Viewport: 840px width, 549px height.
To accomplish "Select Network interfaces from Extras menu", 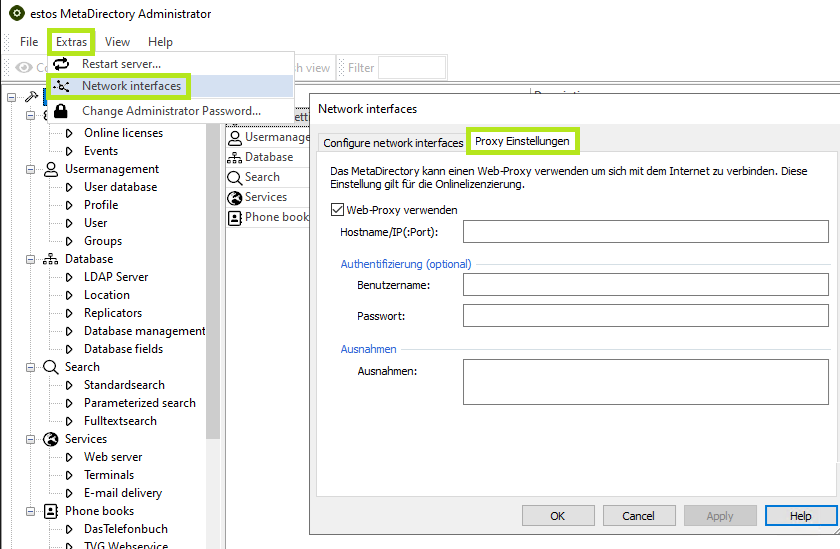I will click(131, 86).
